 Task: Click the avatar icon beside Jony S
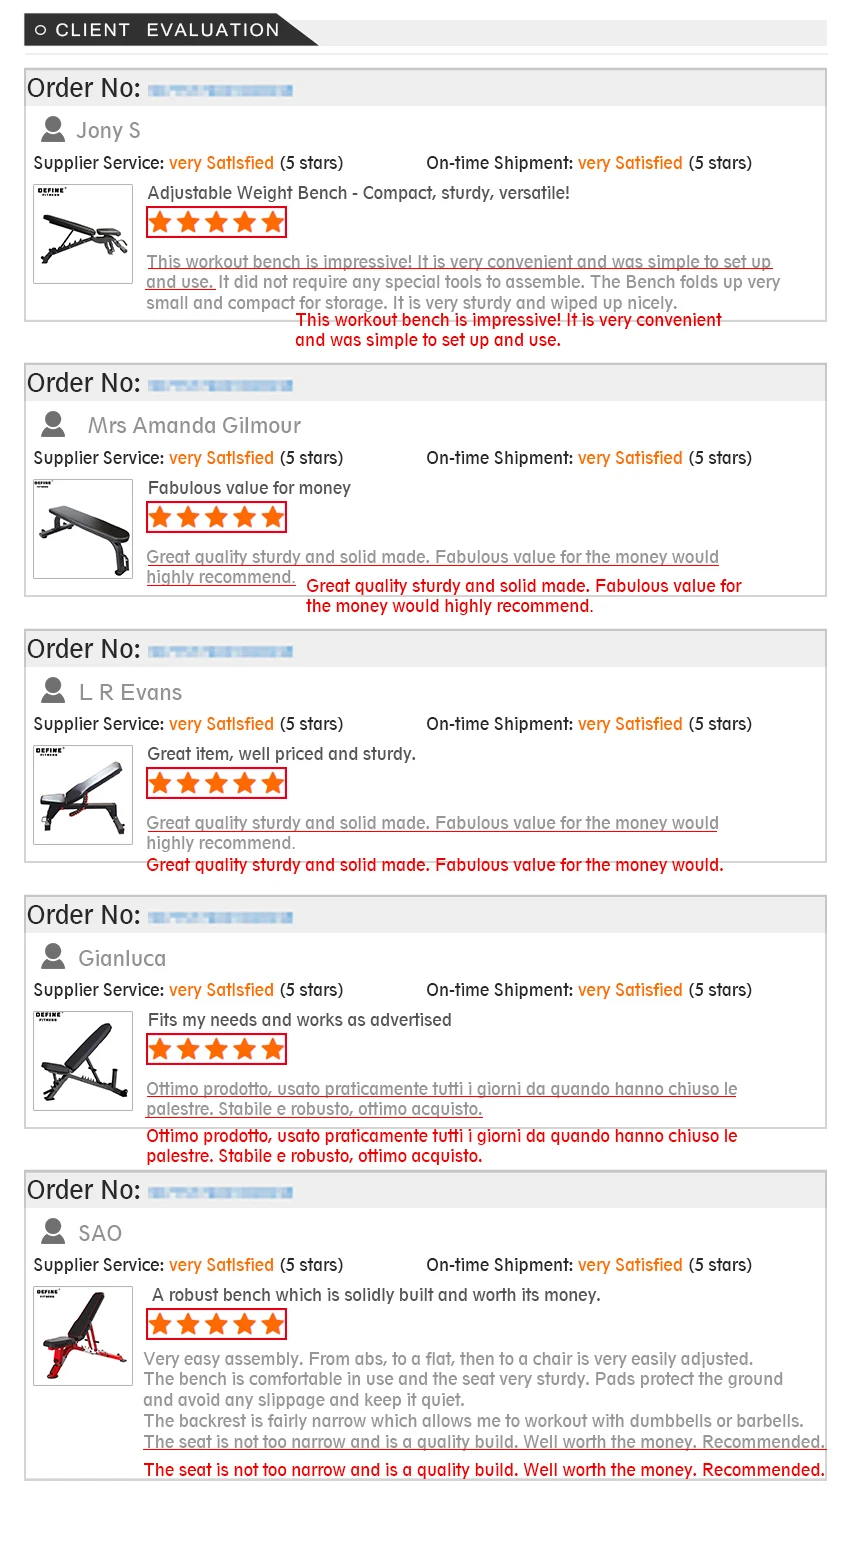click(x=53, y=129)
